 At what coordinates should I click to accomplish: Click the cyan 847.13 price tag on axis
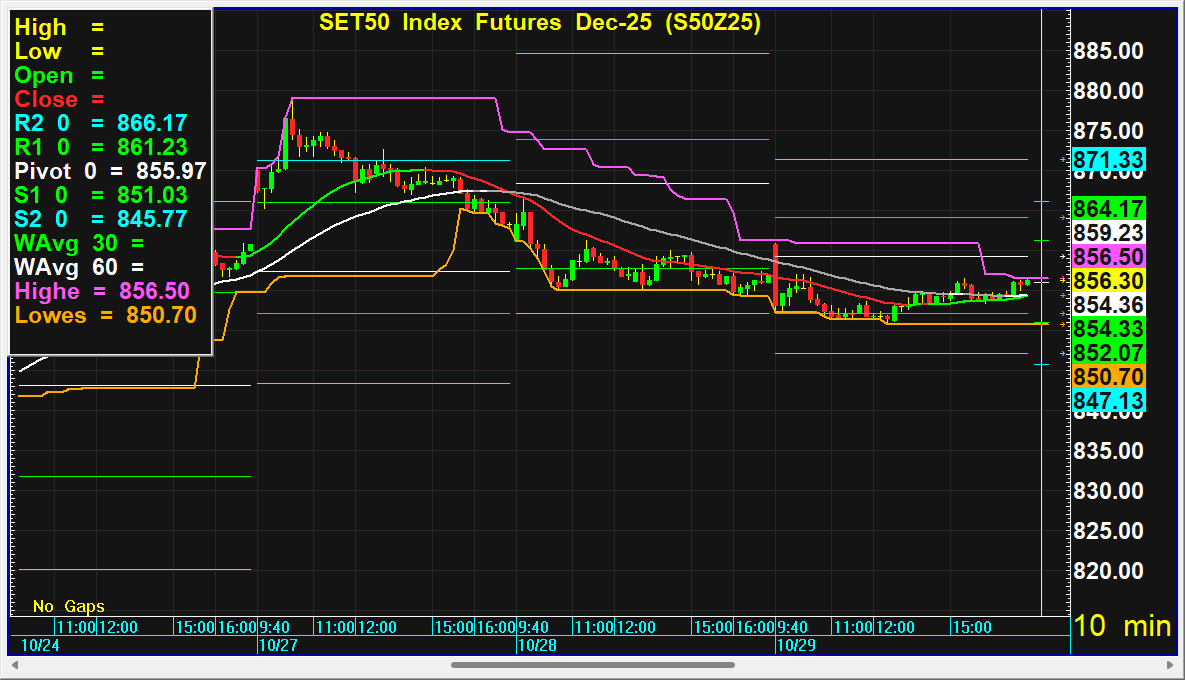(x=1108, y=401)
